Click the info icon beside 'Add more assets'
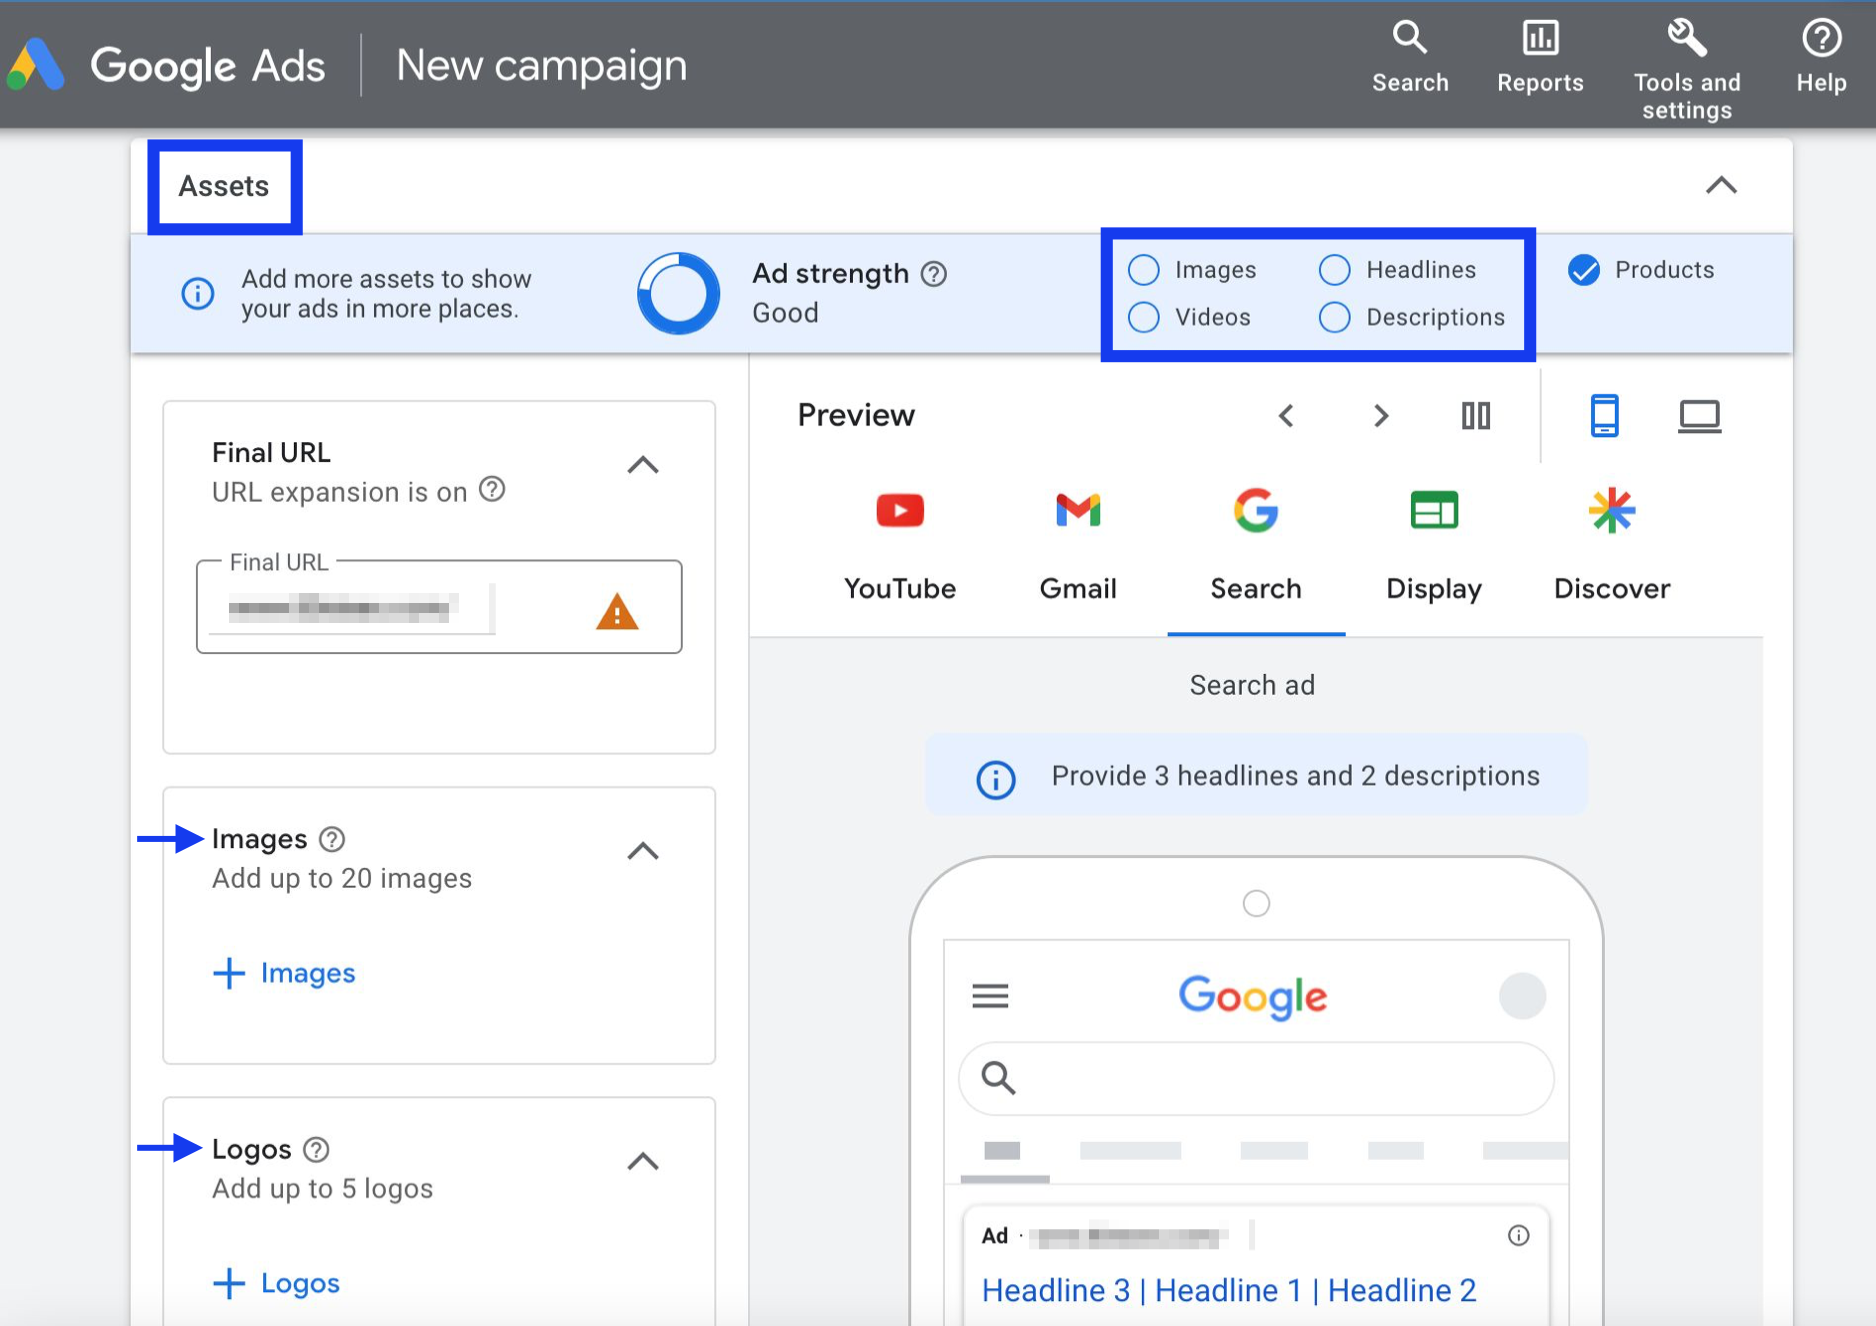The image size is (1876, 1326). pyautogui.click(x=198, y=293)
